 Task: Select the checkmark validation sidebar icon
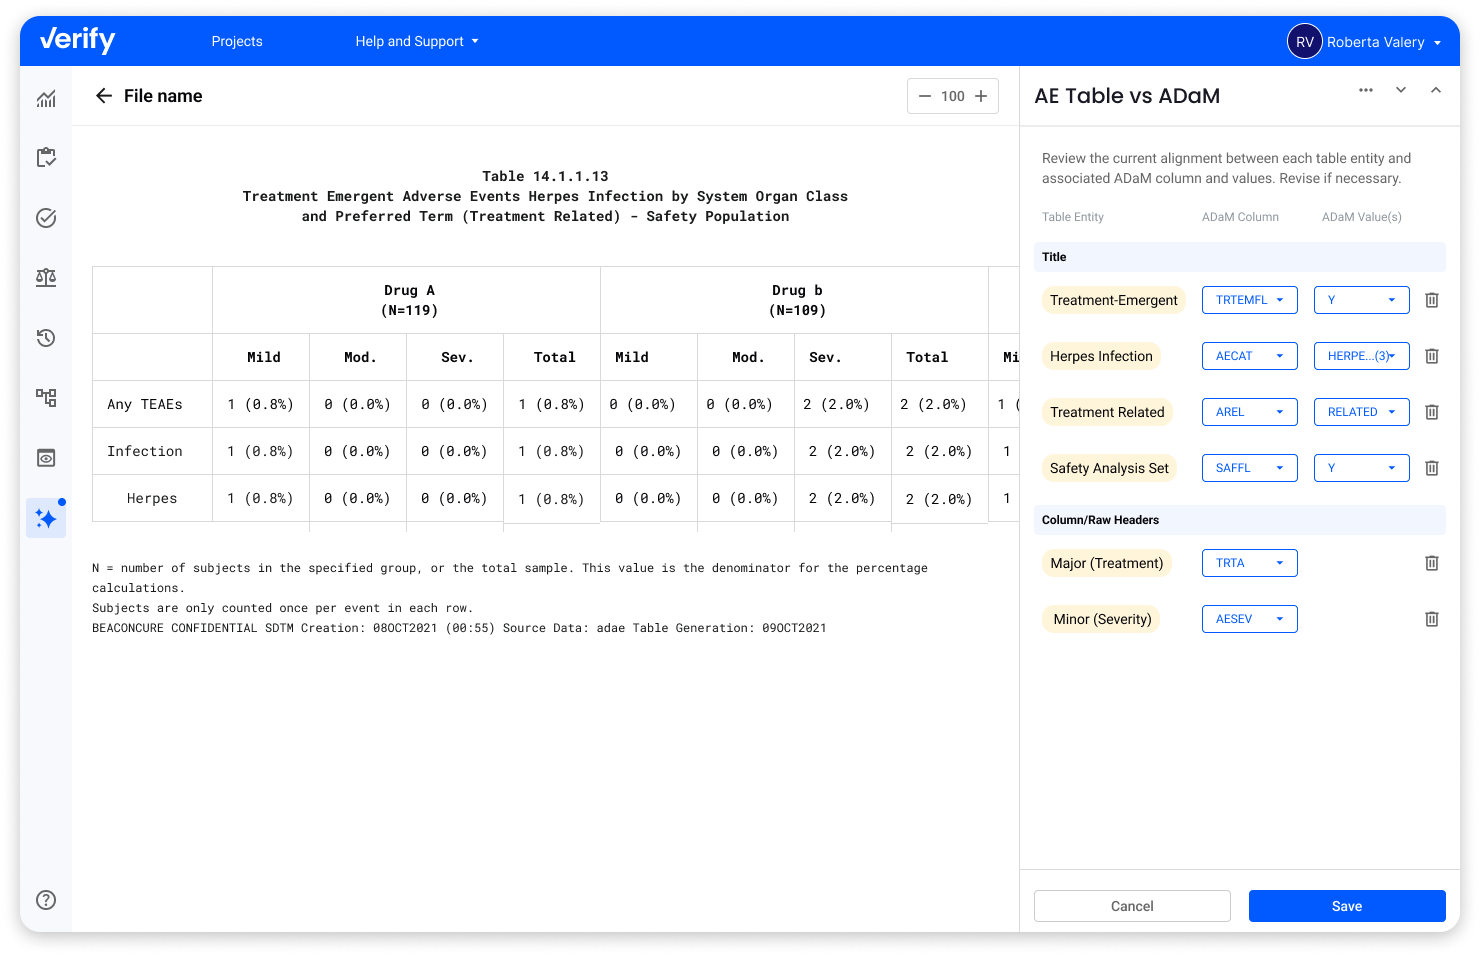coord(46,218)
